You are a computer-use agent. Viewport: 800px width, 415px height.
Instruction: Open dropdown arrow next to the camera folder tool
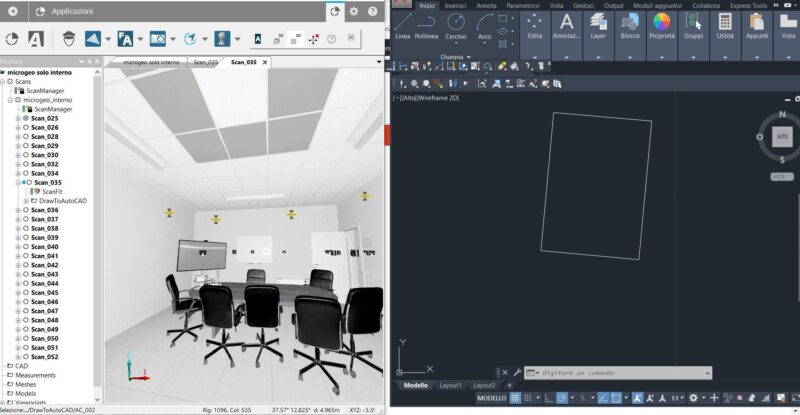click(x=172, y=39)
